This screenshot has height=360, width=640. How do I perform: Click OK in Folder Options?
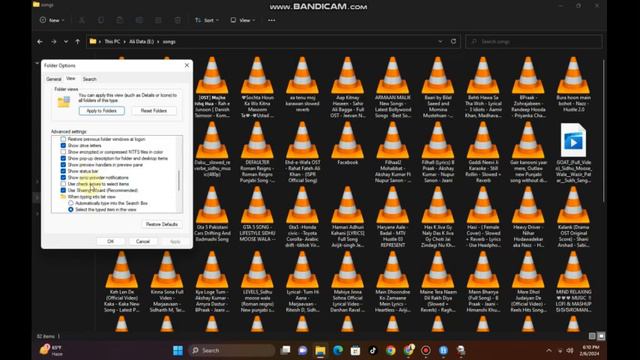(110, 241)
